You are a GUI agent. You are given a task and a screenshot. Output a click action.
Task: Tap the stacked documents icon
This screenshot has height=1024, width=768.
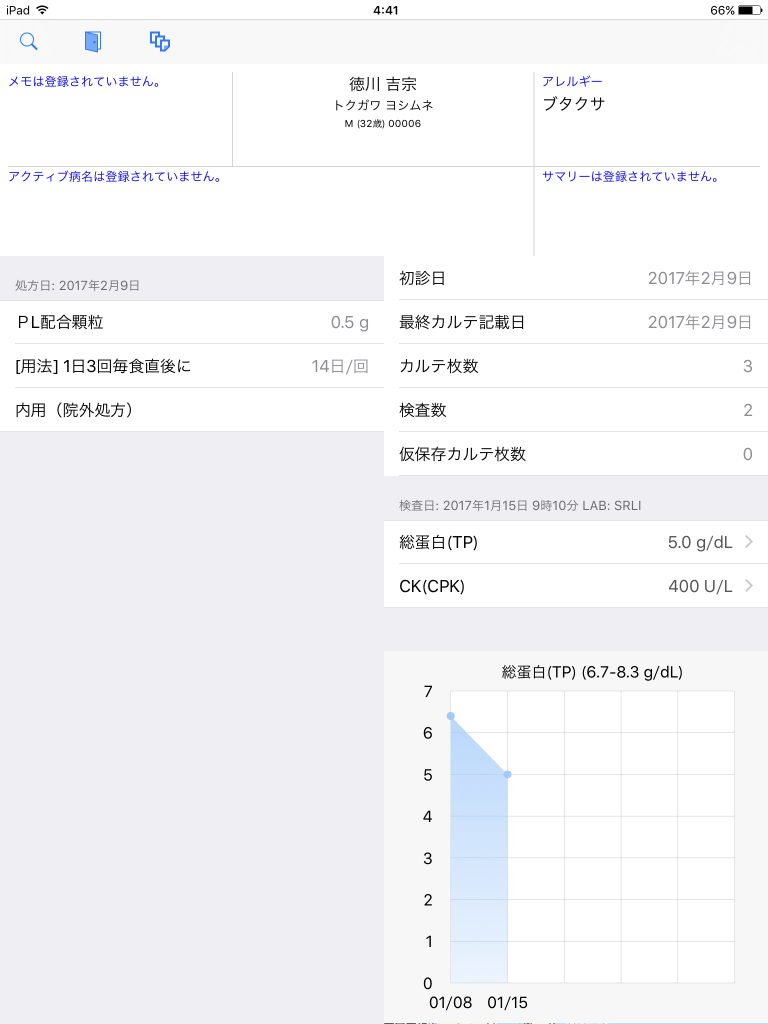tap(159, 41)
